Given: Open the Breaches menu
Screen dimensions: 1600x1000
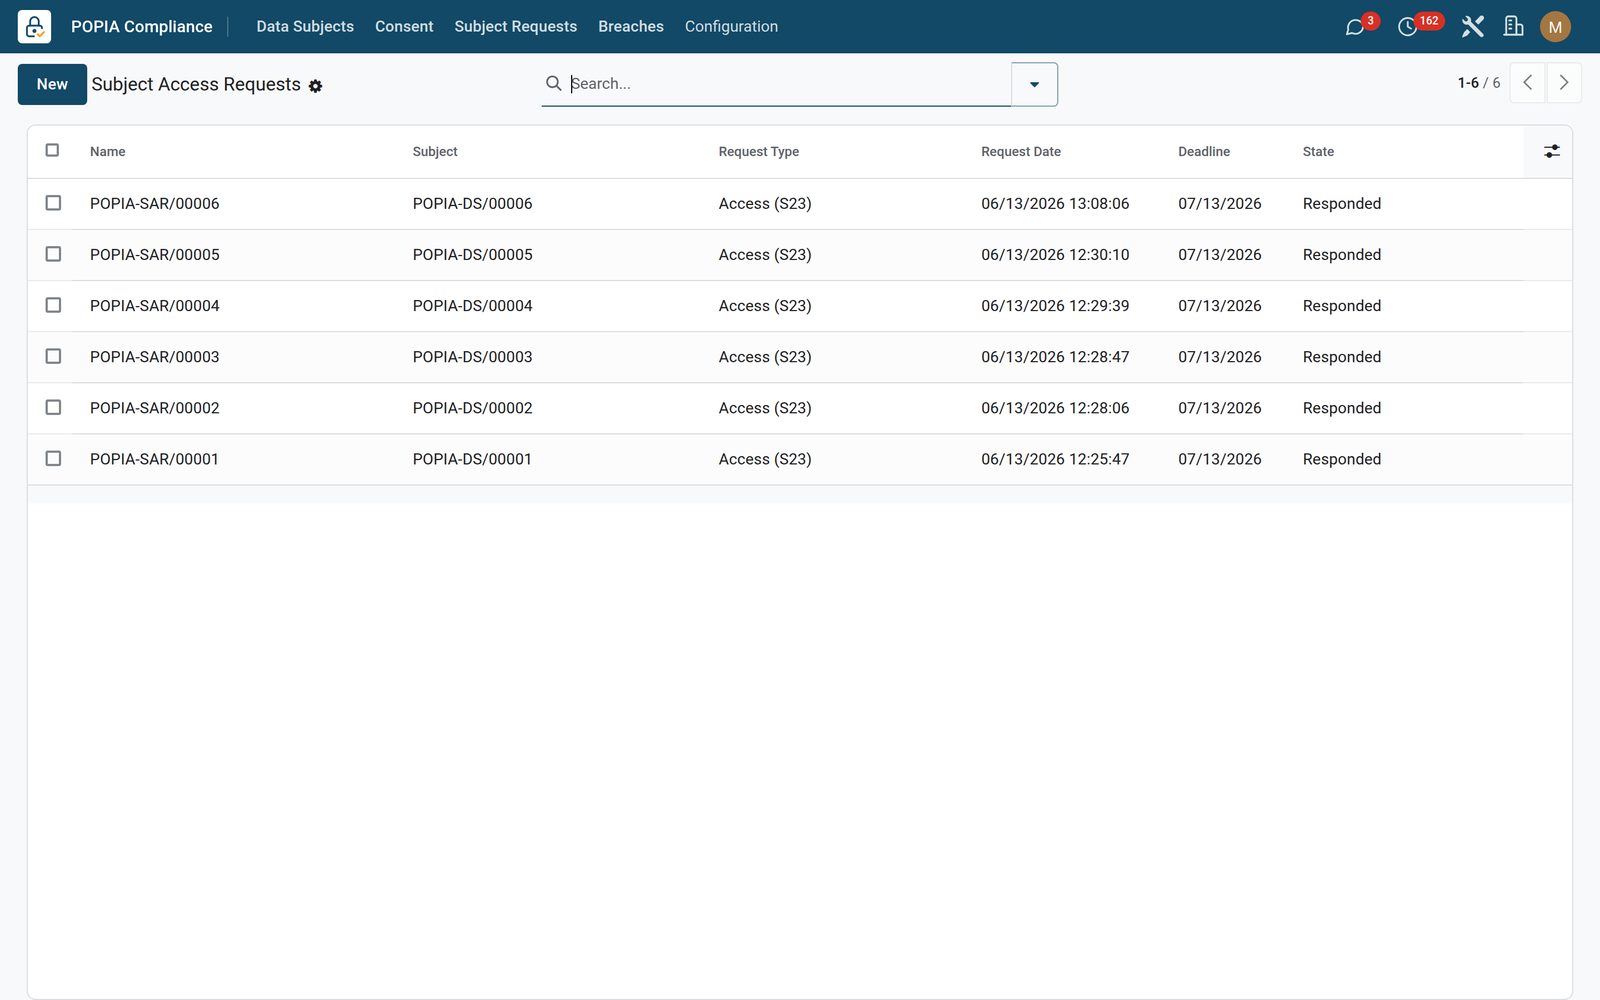Looking at the screenshot, I should 631,27.
